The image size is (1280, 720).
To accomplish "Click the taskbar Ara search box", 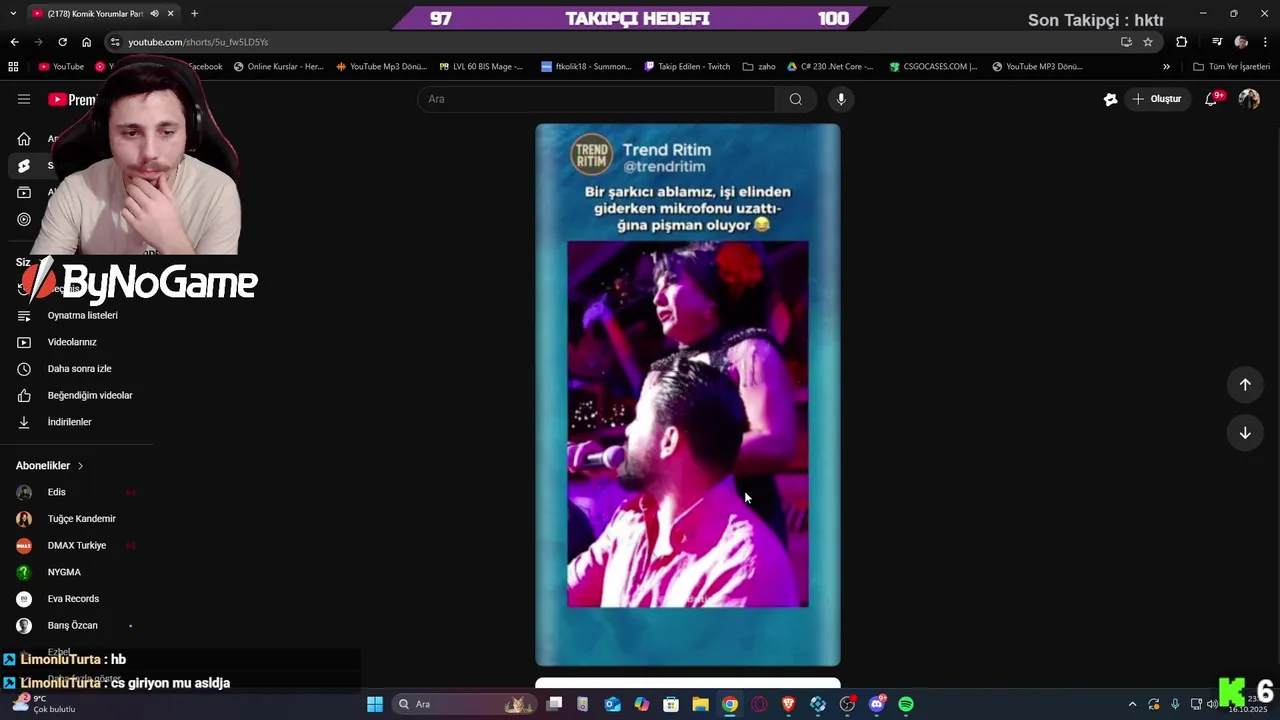I will (464, 704).
